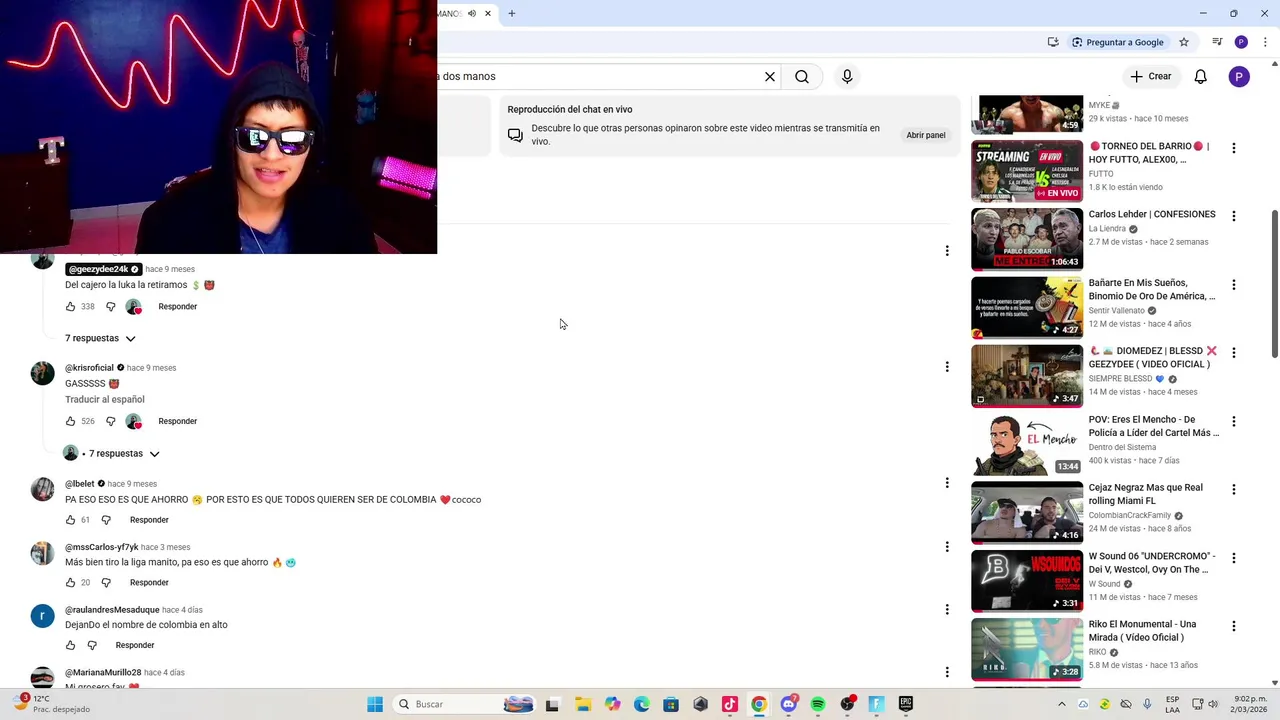
Task: Open Spotify from the taskbar
Action: click(x=818, y=704)
